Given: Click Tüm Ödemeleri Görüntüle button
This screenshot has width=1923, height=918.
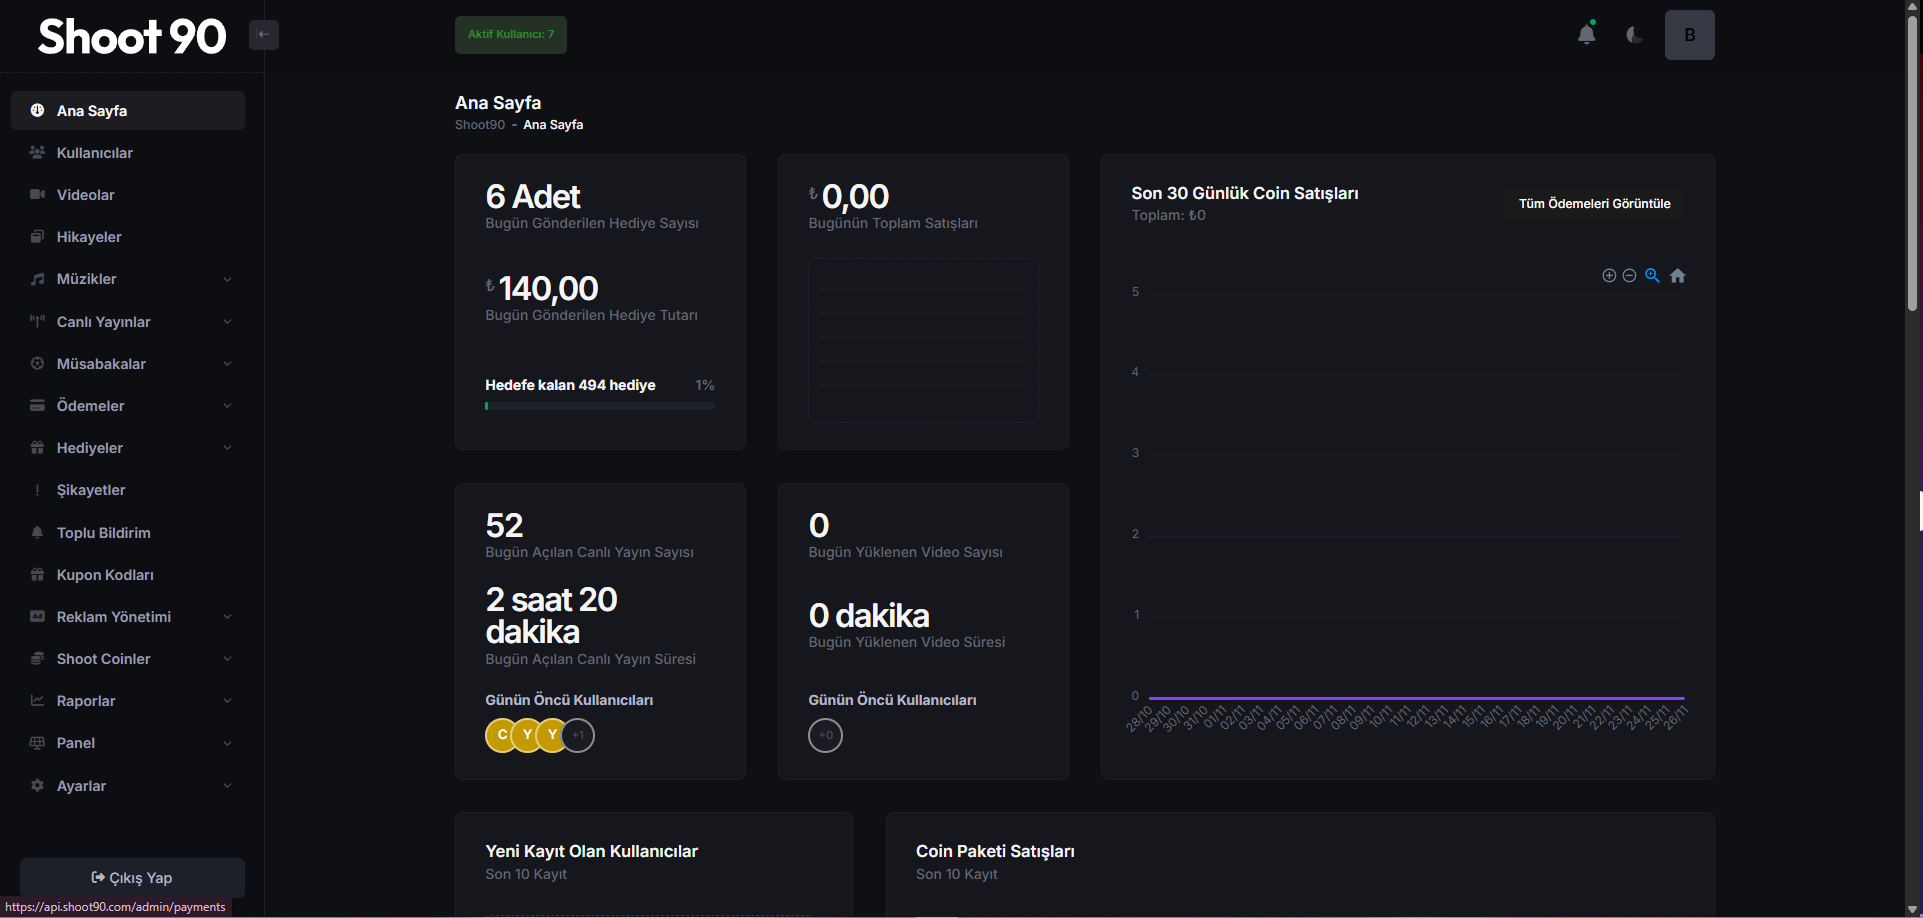Looking at the screenshot, I should (1594, 204).
